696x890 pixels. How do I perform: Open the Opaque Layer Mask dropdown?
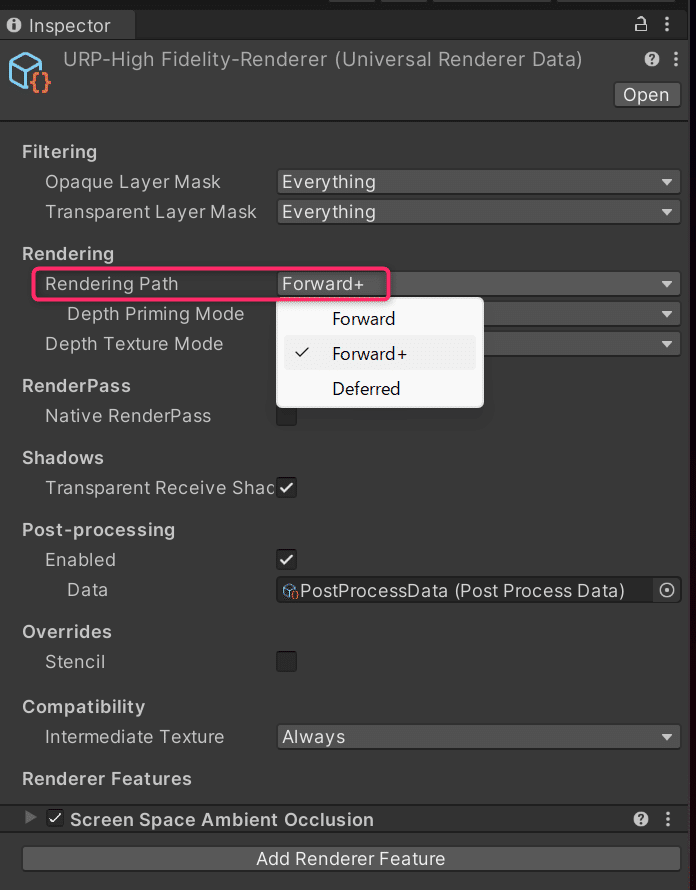pos(478,181)
